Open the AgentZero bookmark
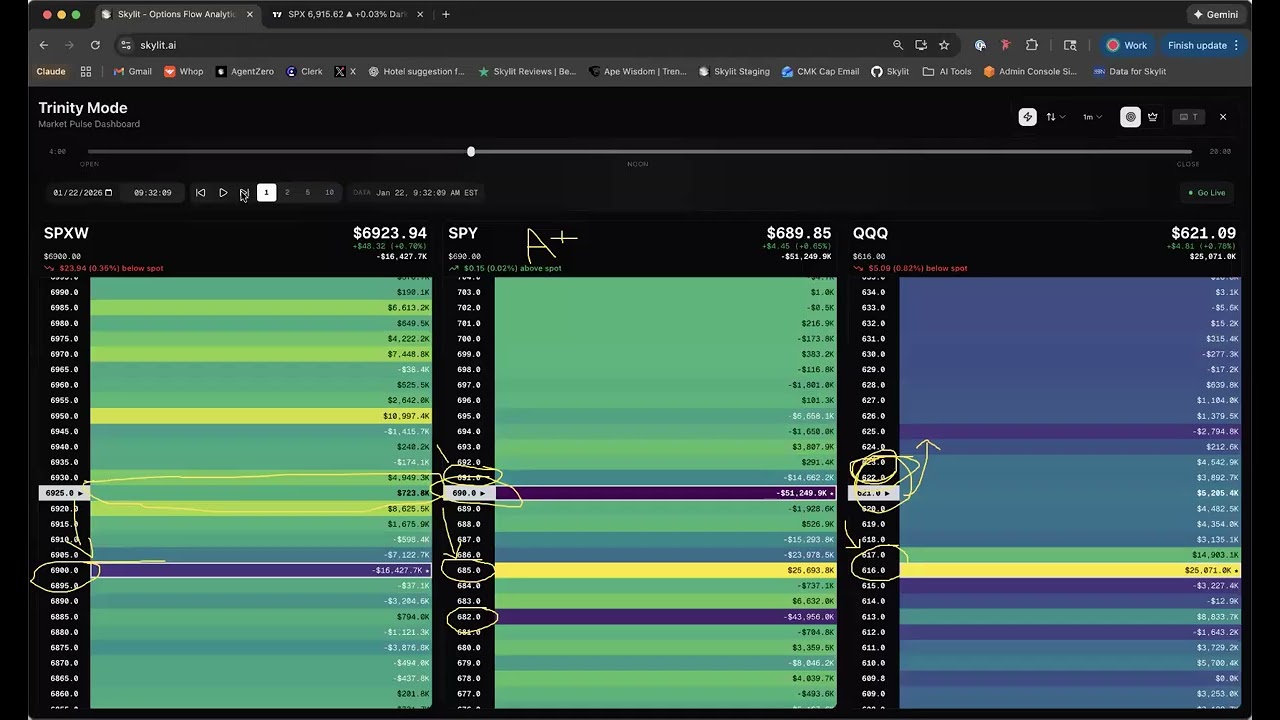The height and width of the screenshot is (720, 1280). pyautogui.click(x=245, y=72)
